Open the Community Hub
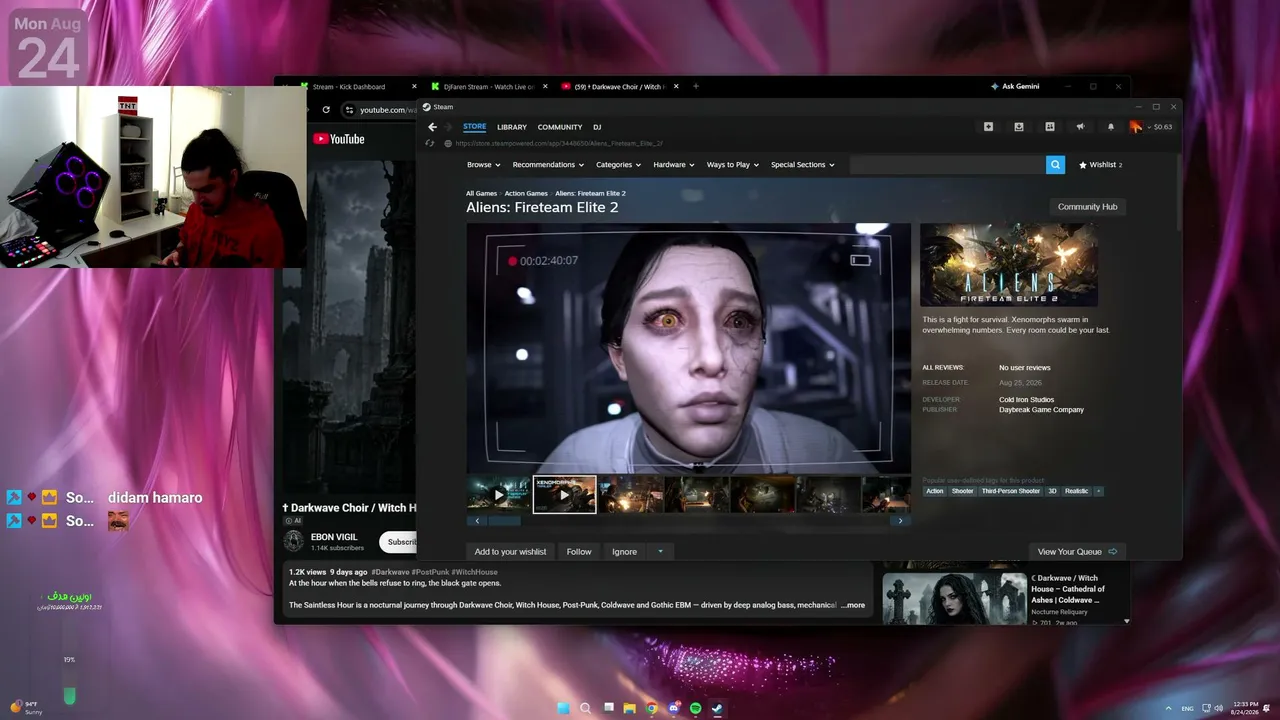 click(x=1087, y=207)
